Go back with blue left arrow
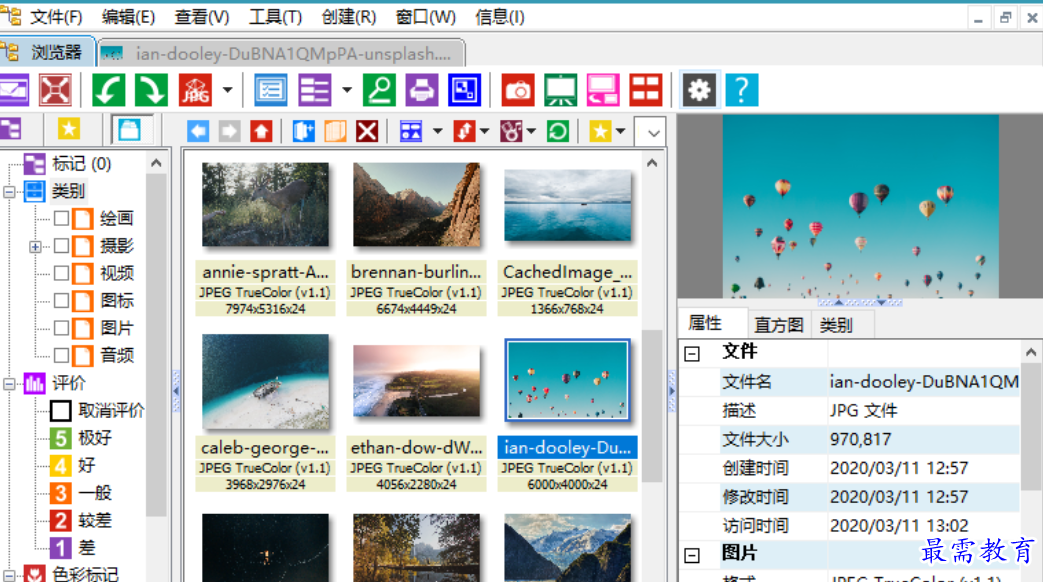Screen dimensions: 1043x582 (198, 131)
